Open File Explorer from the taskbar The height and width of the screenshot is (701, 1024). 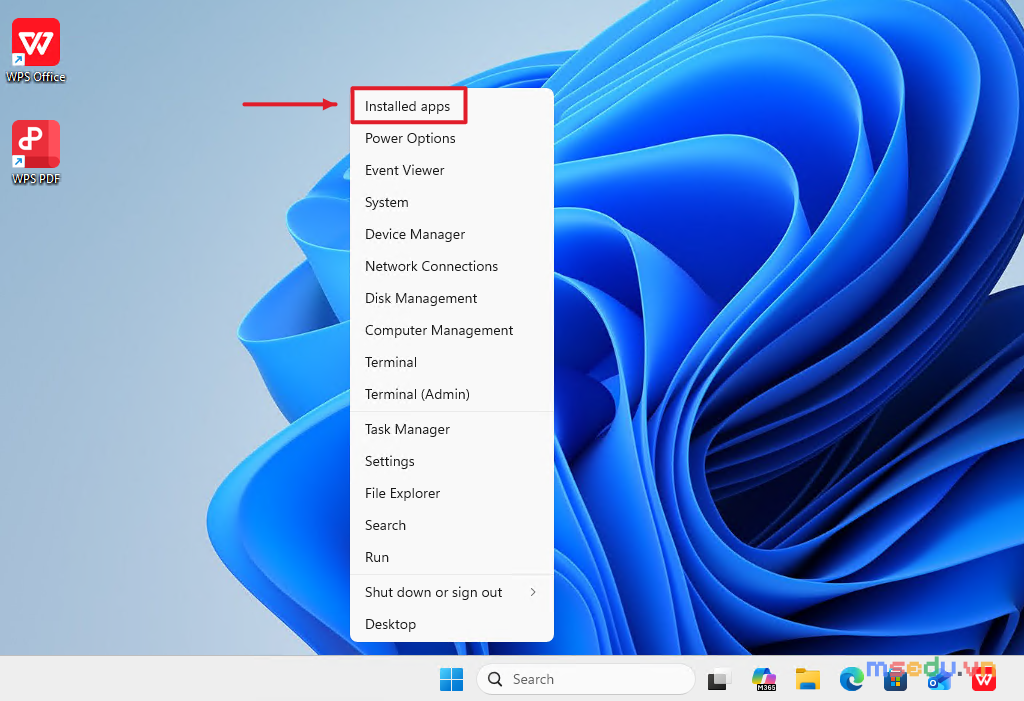807,679
